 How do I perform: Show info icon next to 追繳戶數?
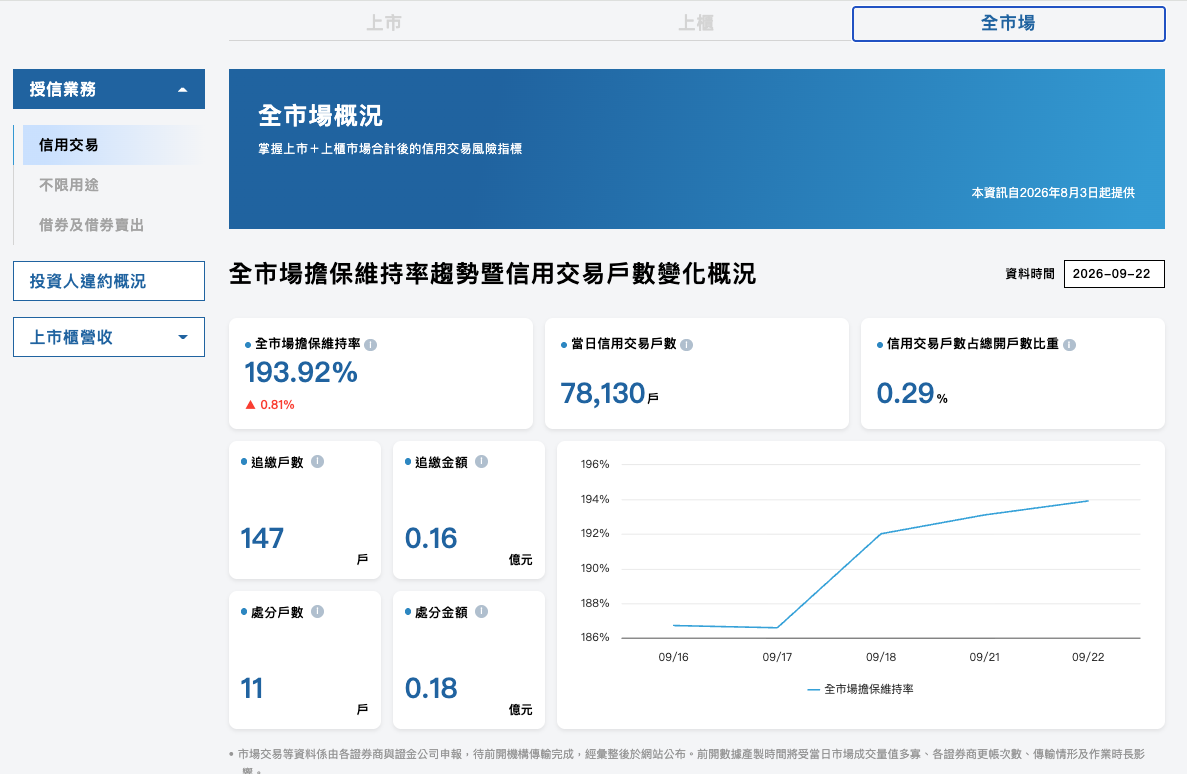coord(318,461)
